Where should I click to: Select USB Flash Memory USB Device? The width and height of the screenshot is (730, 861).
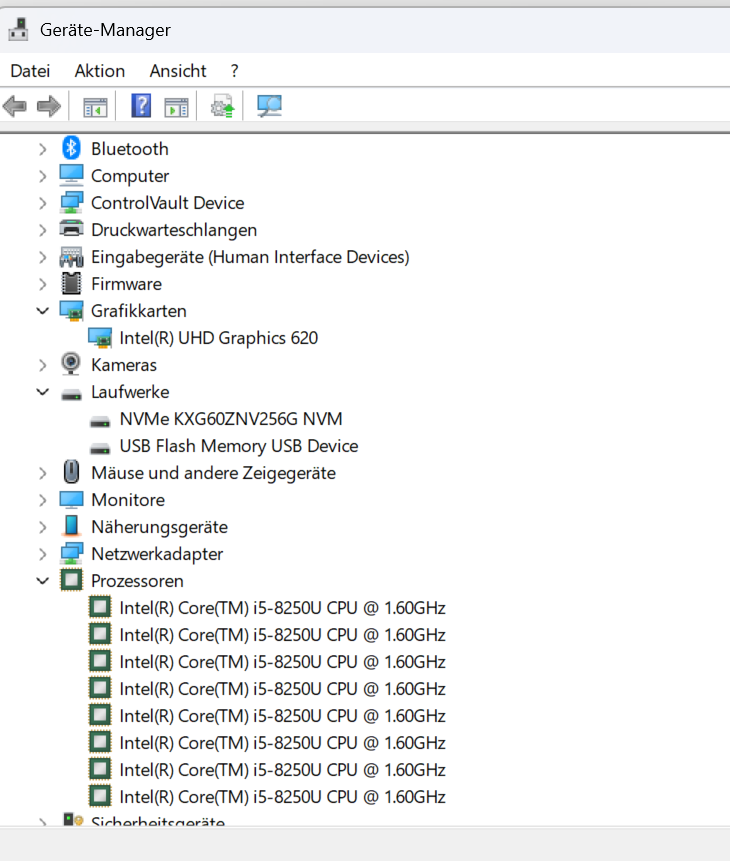(x=239, y=446)
